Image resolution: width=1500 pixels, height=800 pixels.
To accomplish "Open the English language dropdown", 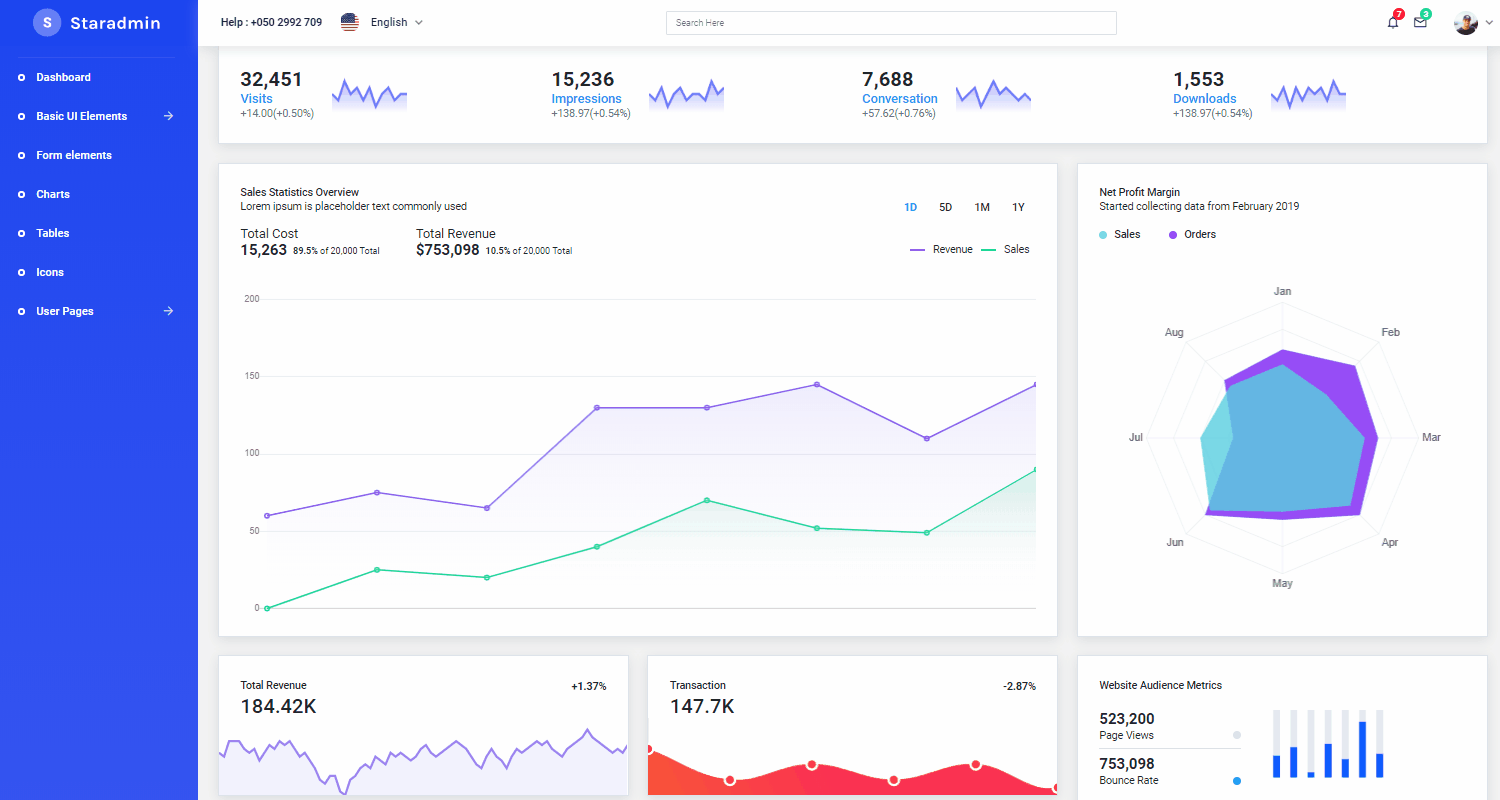I will [394, 21].
